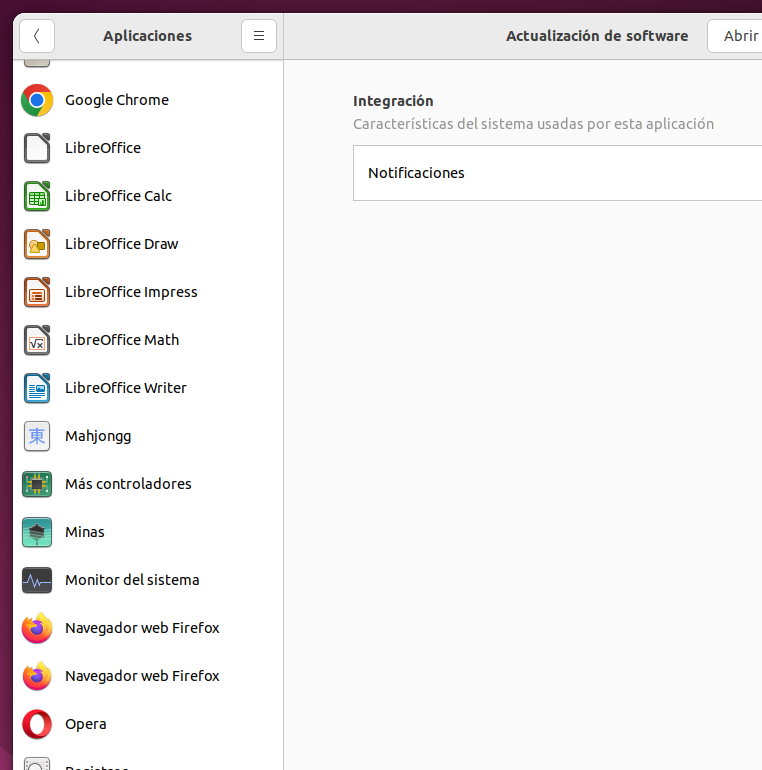This screenshot has height=770, width=762.
Task: Select the Google Chrome icon
Action: pyautogui.click(x=37, y=100)
